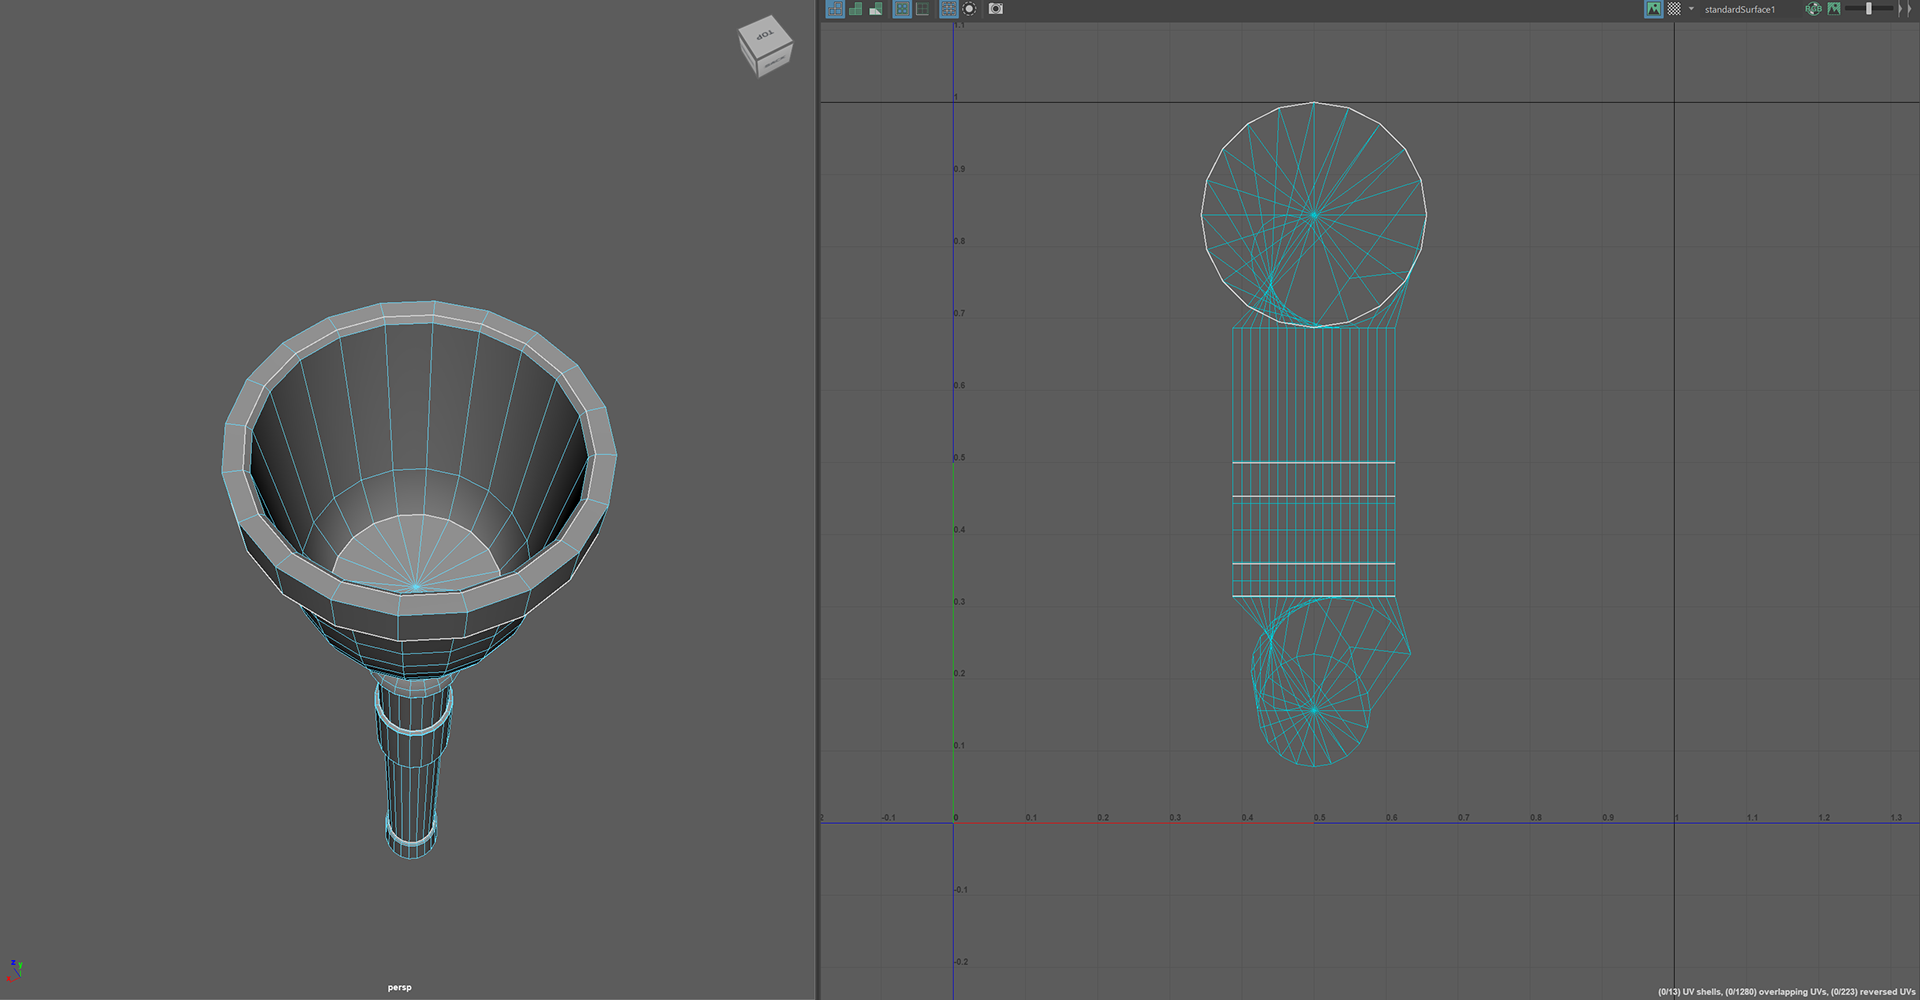Toggle texture borders display icon
Screen dimensions: 1920x1000
tap(902, 9)
